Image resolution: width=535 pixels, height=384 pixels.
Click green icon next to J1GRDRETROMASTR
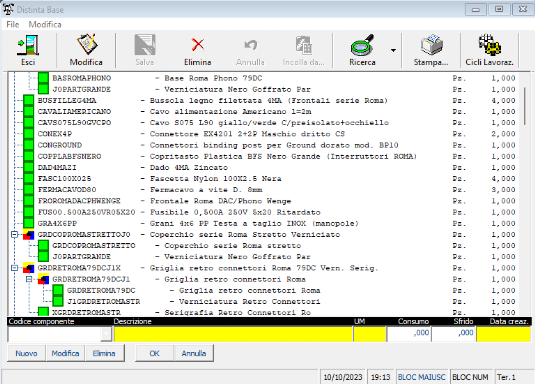click(58, 301)
